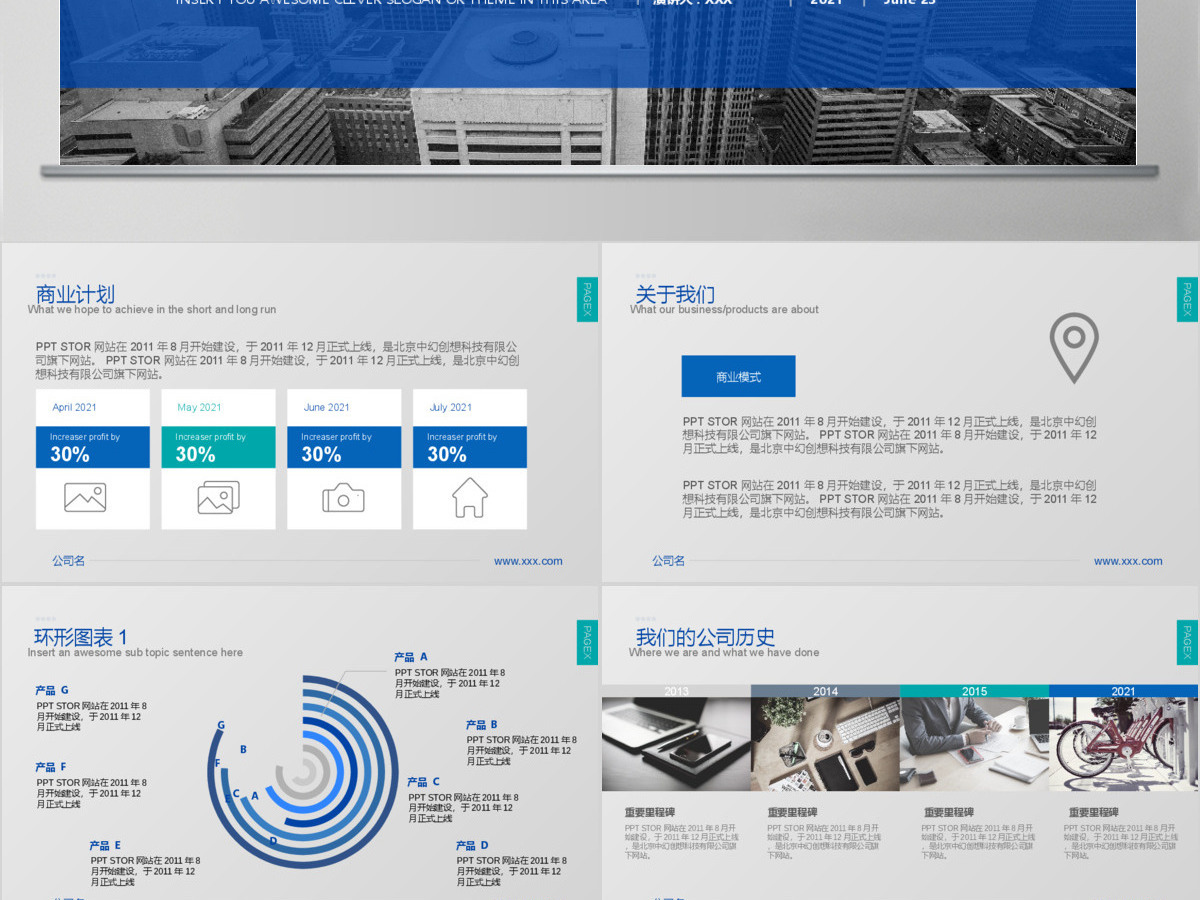Click the desk keyboard photo under 2014

tap(825, 744)
